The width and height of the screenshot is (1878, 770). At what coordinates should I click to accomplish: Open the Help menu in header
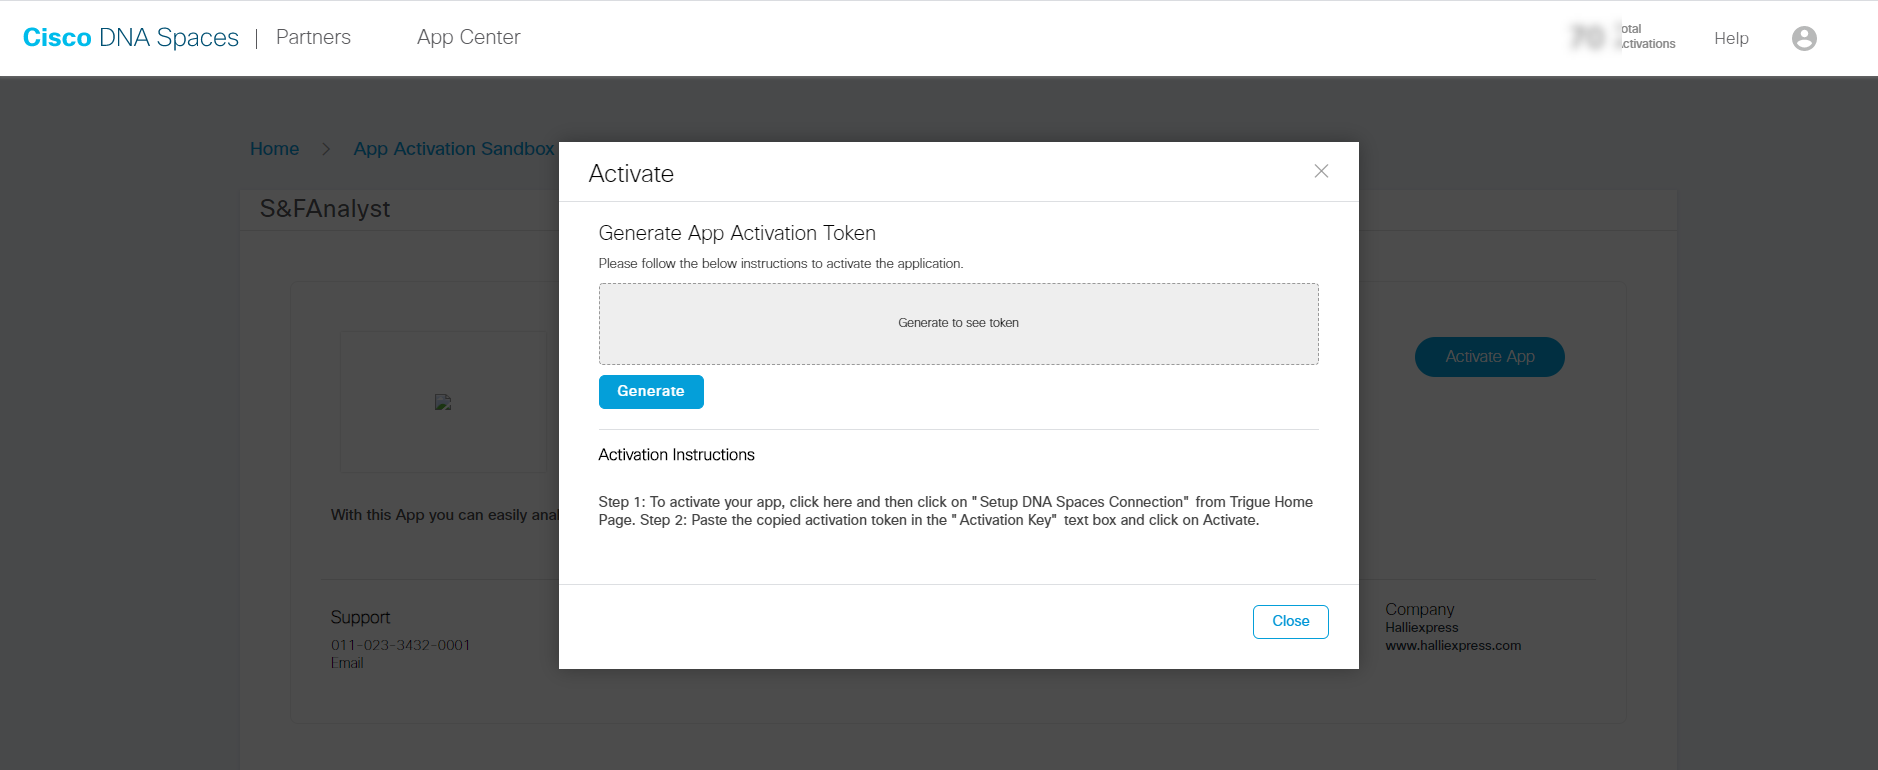(1731, 38)
